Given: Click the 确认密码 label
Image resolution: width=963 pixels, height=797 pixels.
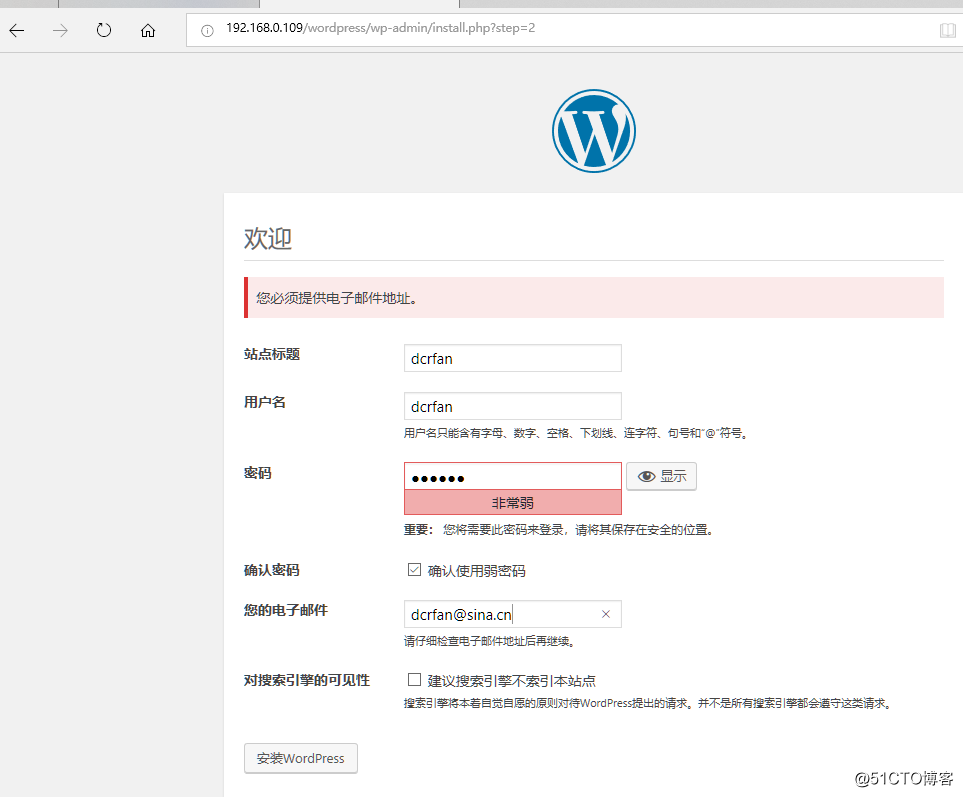Looking at the screenshot, I should (x=272, y=570).
